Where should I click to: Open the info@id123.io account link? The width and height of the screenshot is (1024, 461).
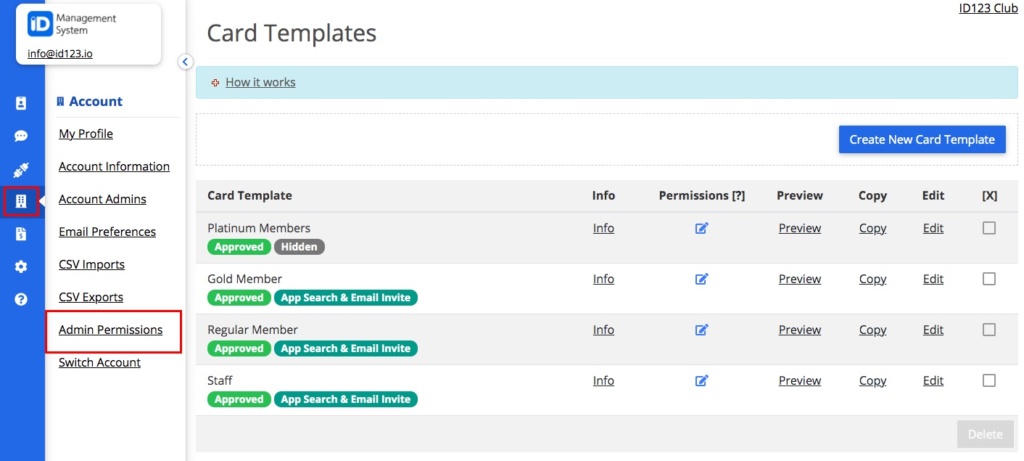click(60, 54)
